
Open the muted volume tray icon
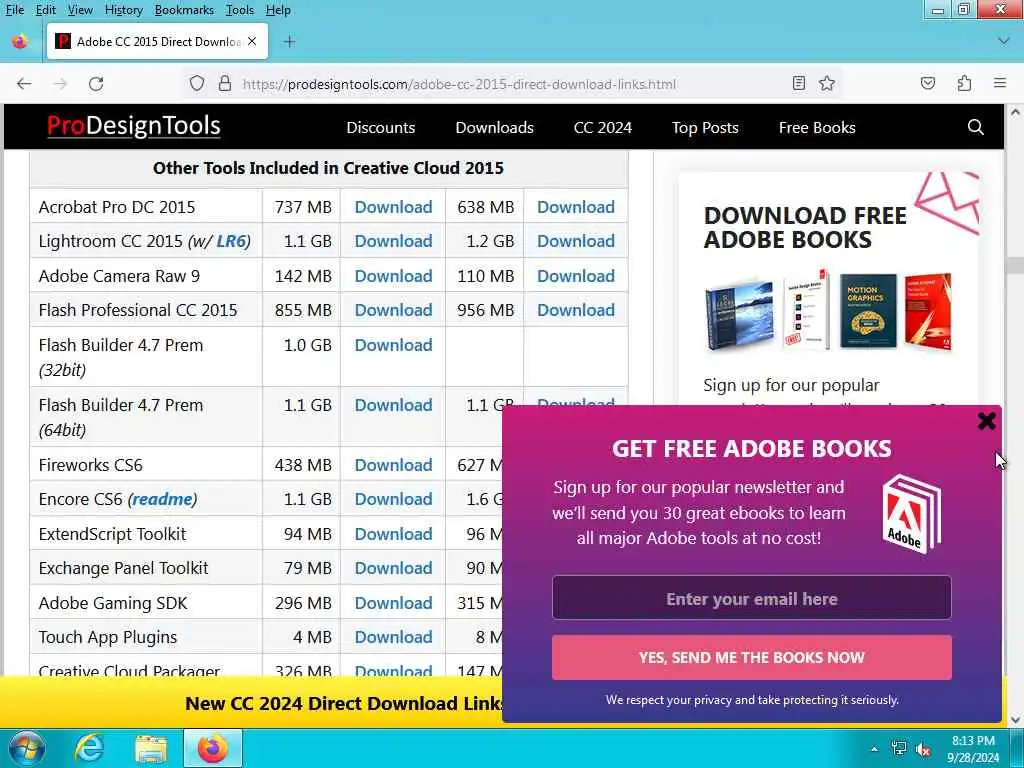tap(923, 749)
